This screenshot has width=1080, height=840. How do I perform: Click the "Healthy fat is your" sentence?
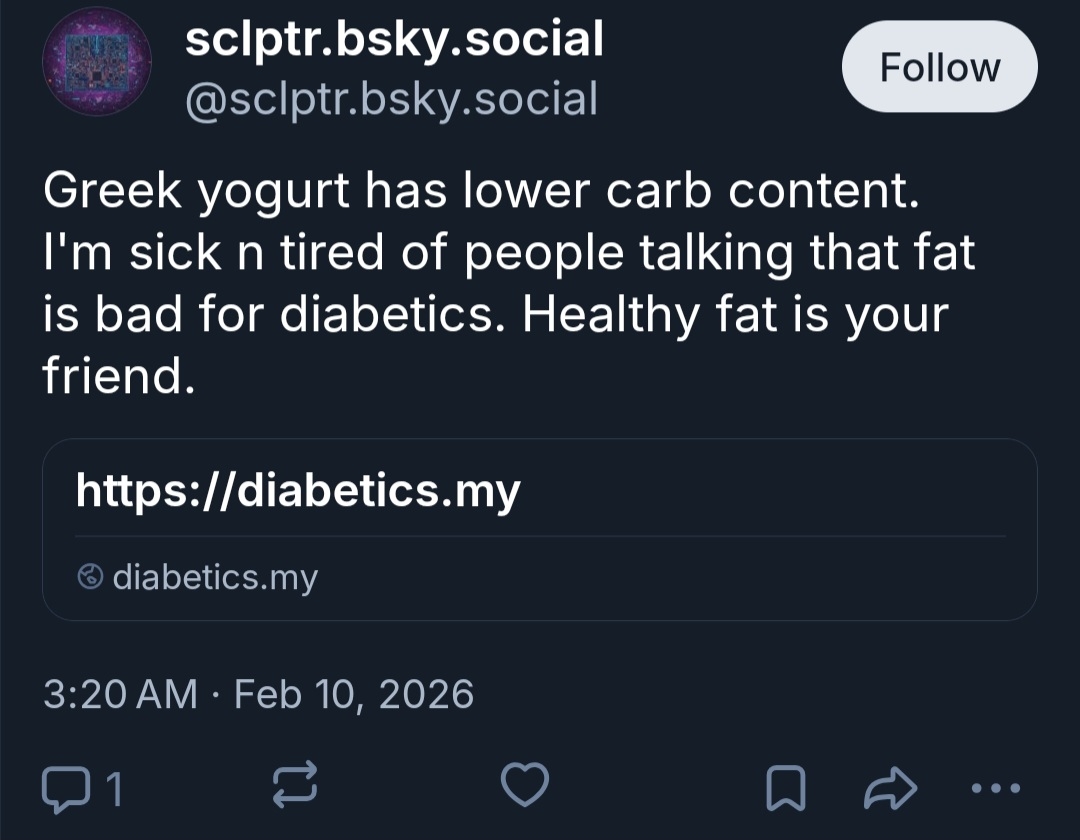click(734, 315)
